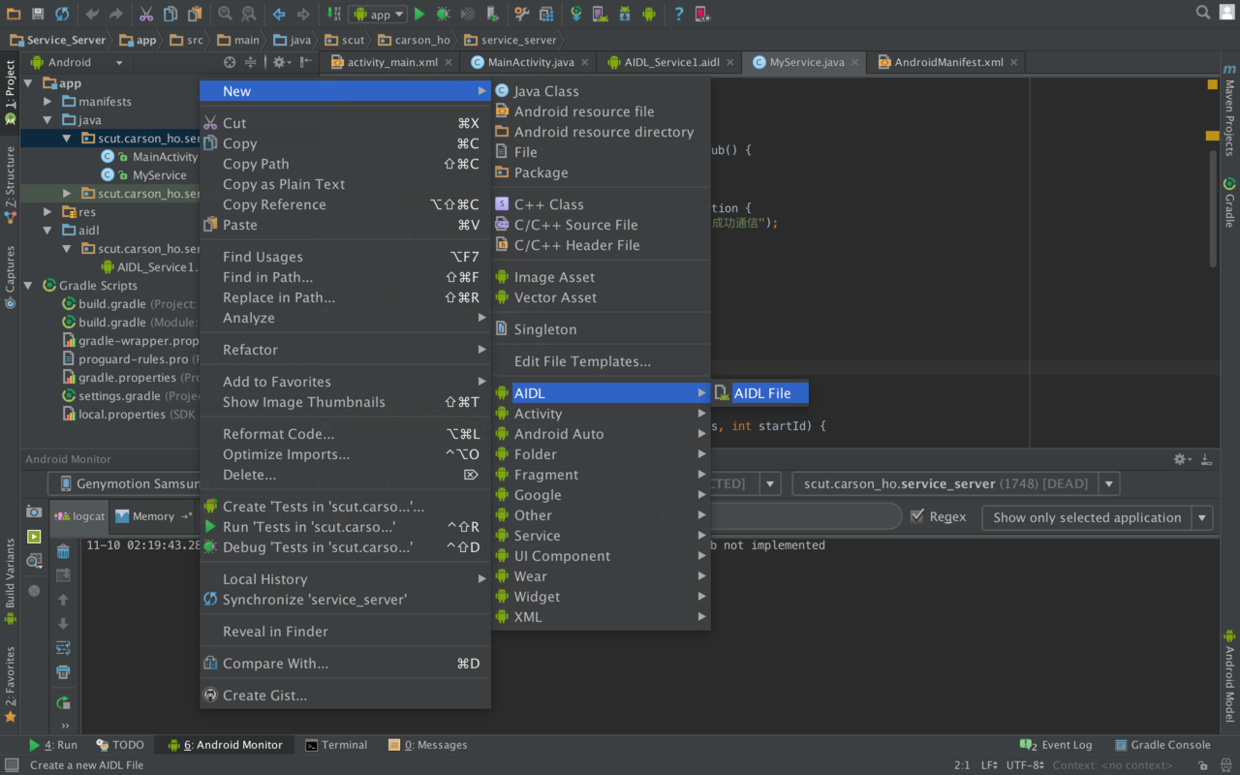Click the screen capture camera icon
Screen dimensions: 1240x775
34,511
